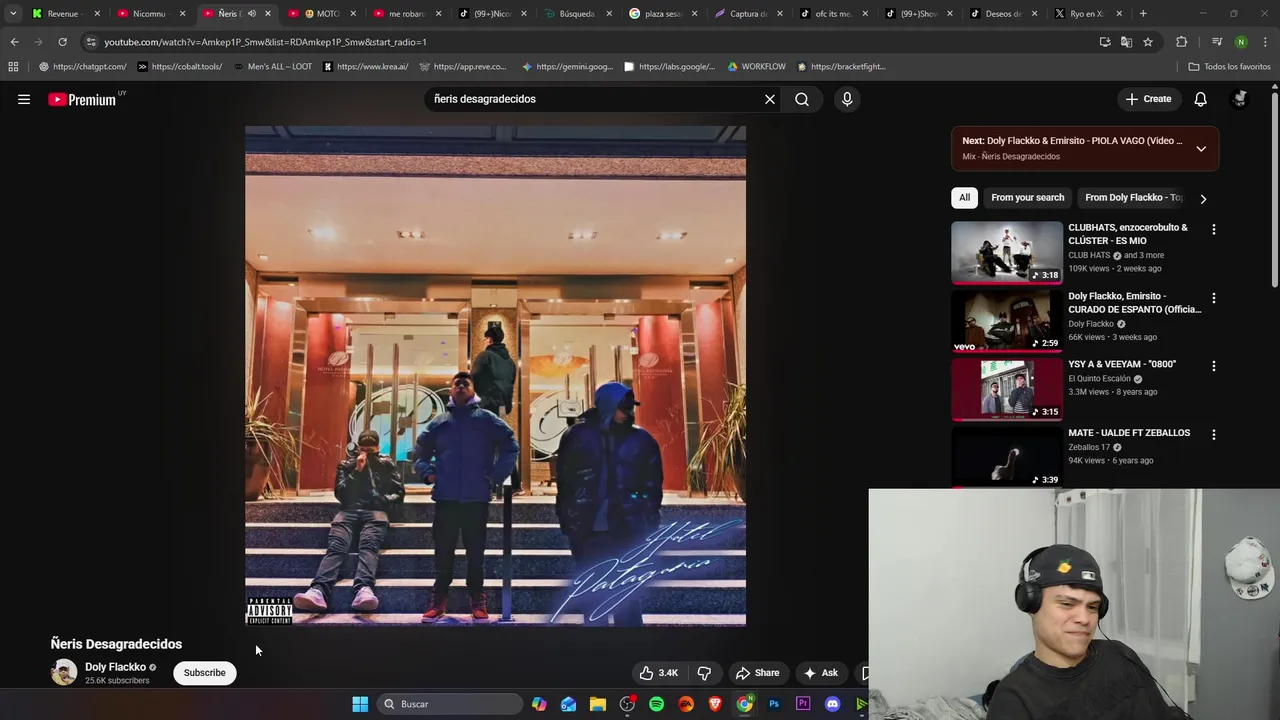Viewport: 1280px width, 720px height.
Task: Click the video player album art
Action: pyautogui.click(x=495, y=376)
